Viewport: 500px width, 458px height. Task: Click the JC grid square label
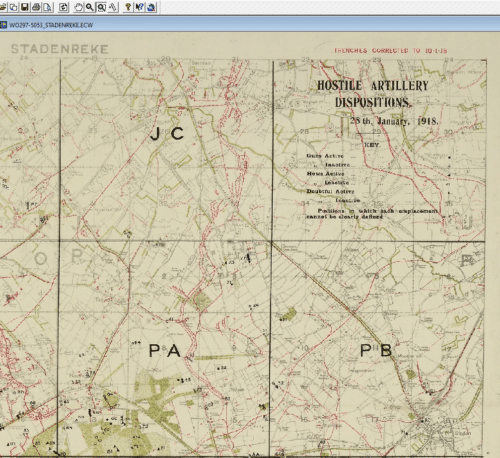pos(167,134)
